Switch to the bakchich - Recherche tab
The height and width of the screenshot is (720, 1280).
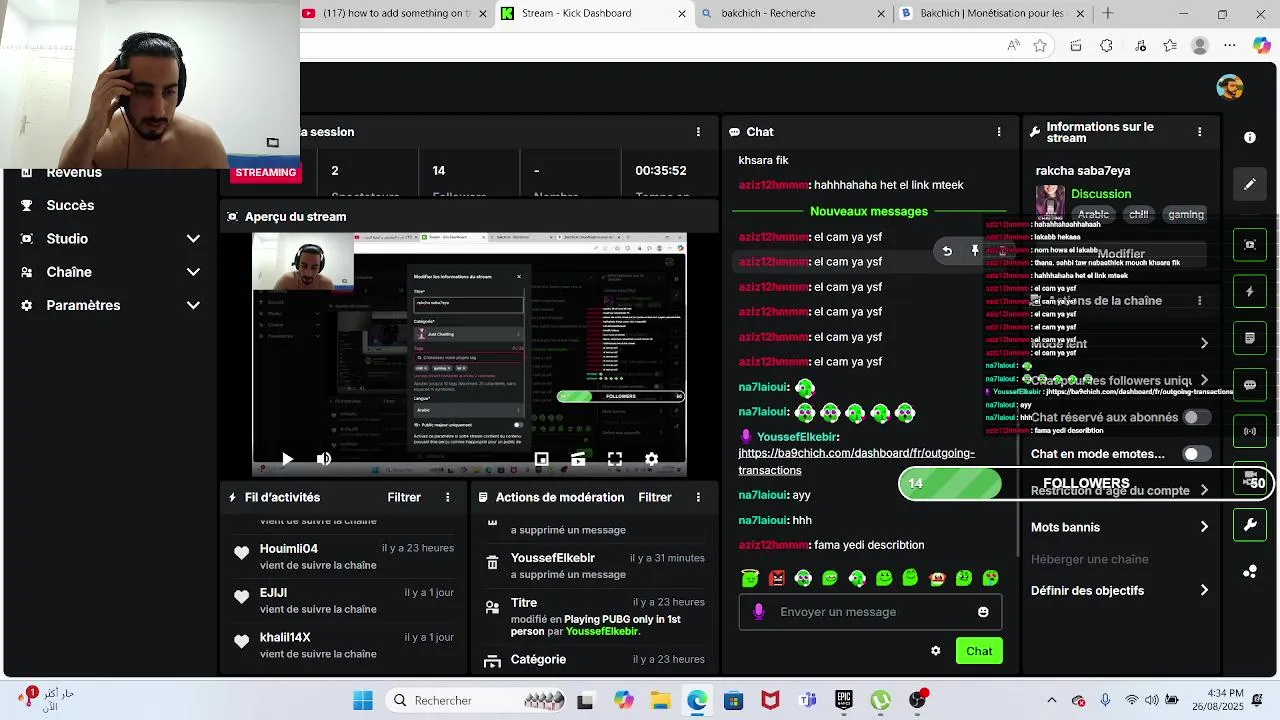(x=794, y=14)
